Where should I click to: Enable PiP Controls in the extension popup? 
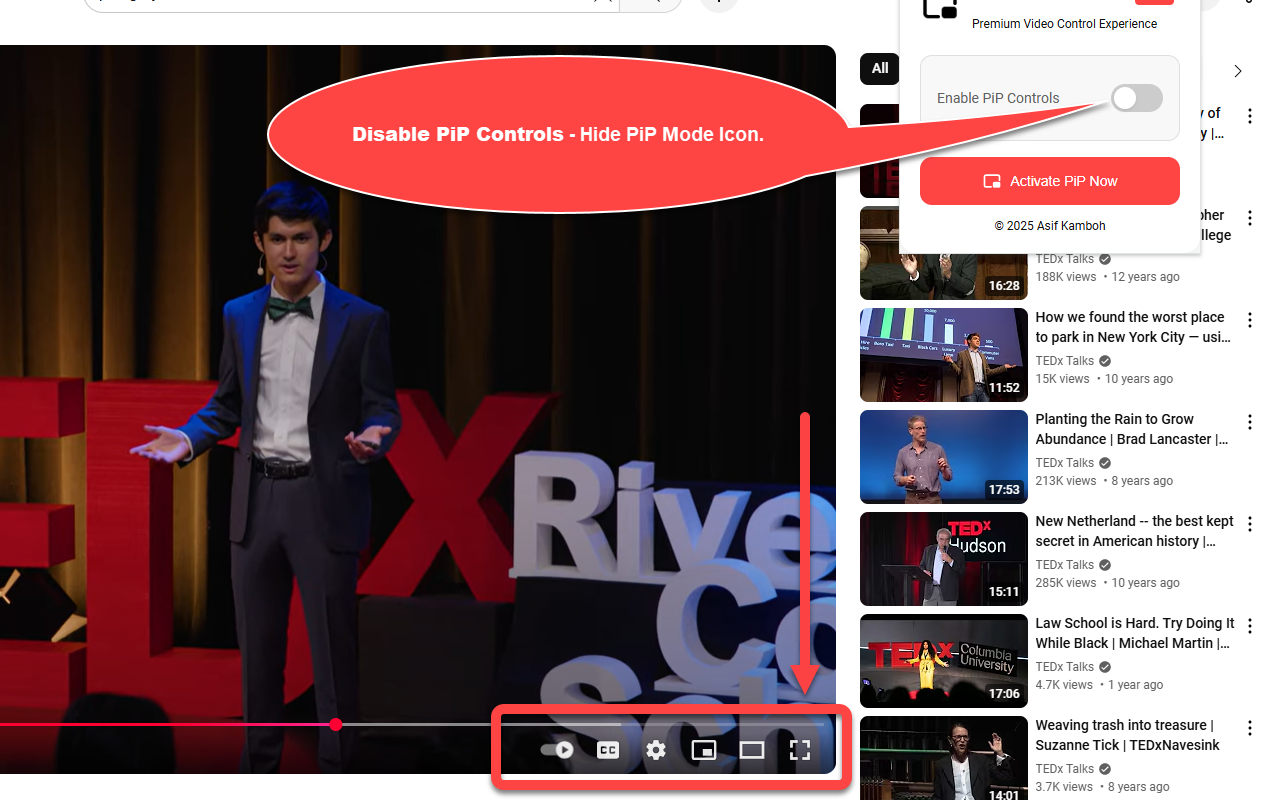1136,98
